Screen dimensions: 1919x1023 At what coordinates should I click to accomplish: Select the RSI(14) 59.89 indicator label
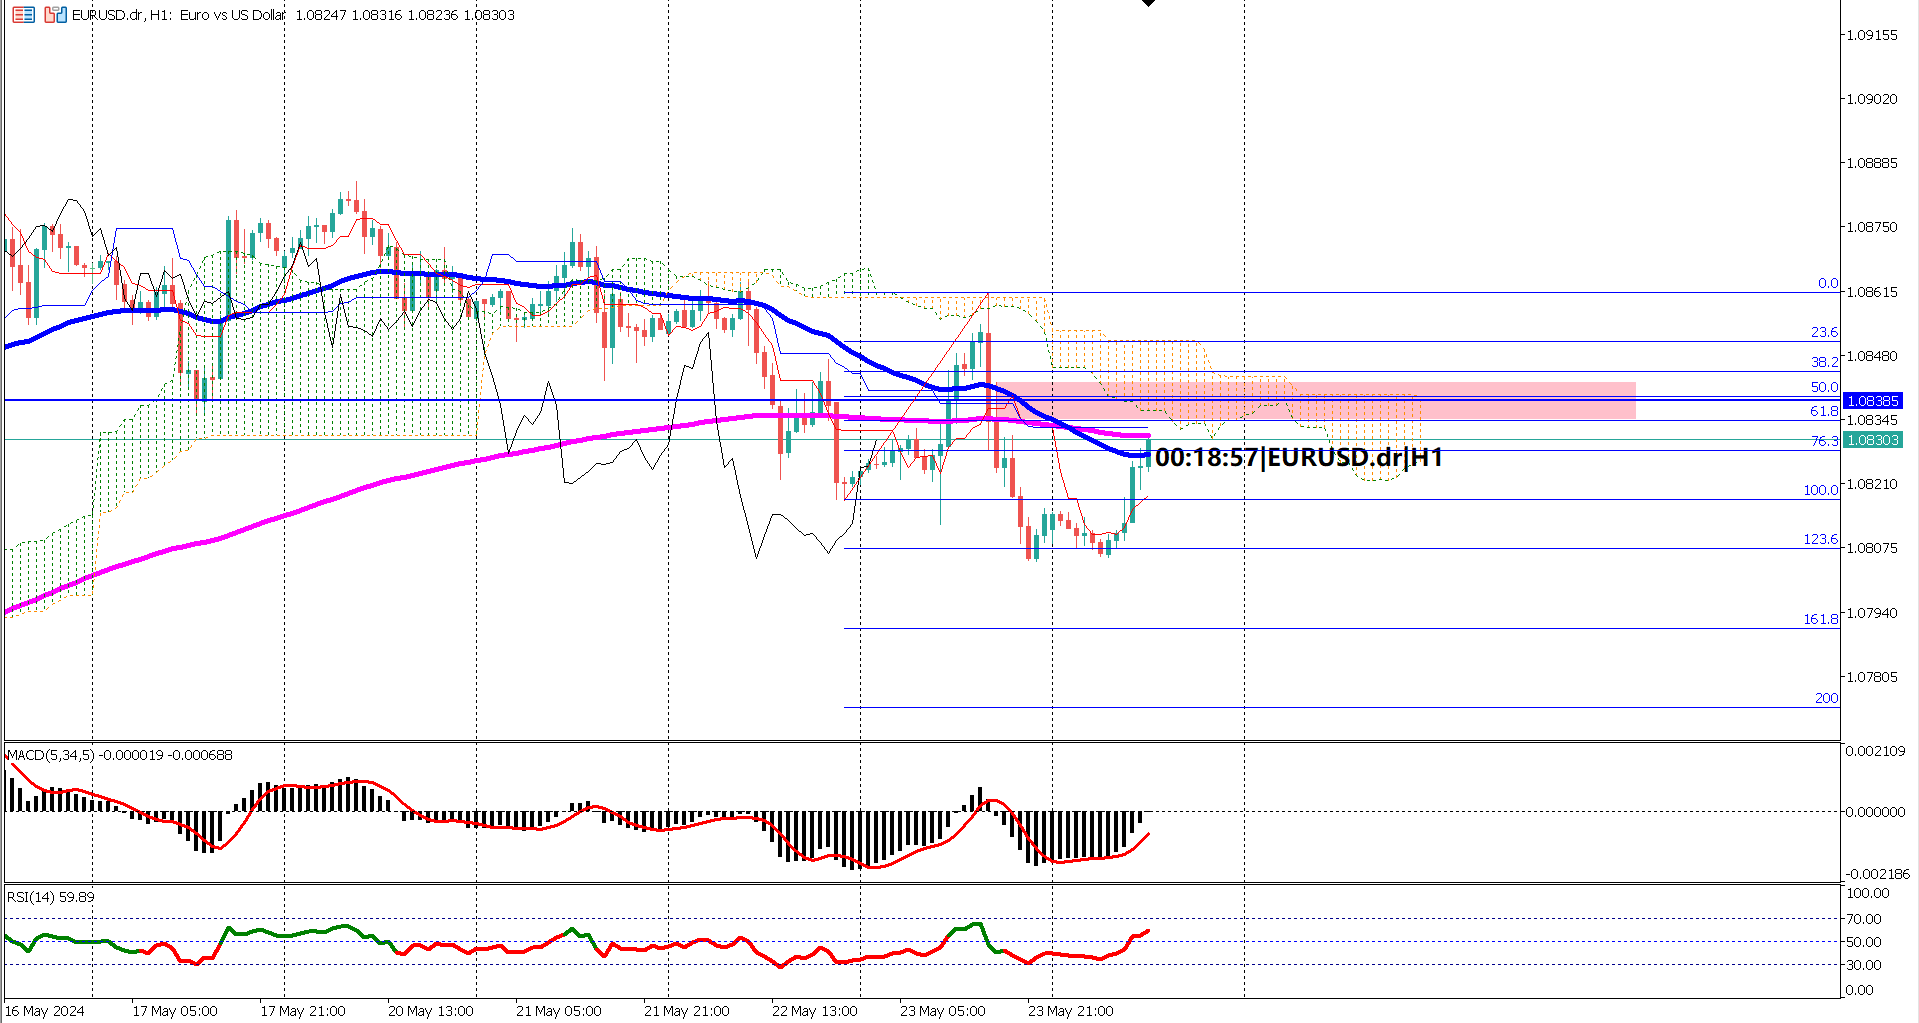coord(48,897)
